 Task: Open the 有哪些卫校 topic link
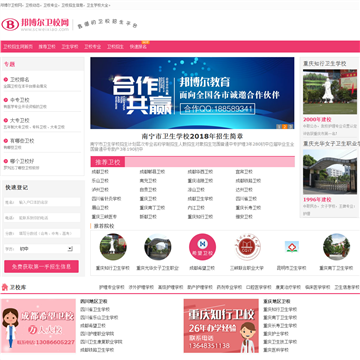(22, 141)
